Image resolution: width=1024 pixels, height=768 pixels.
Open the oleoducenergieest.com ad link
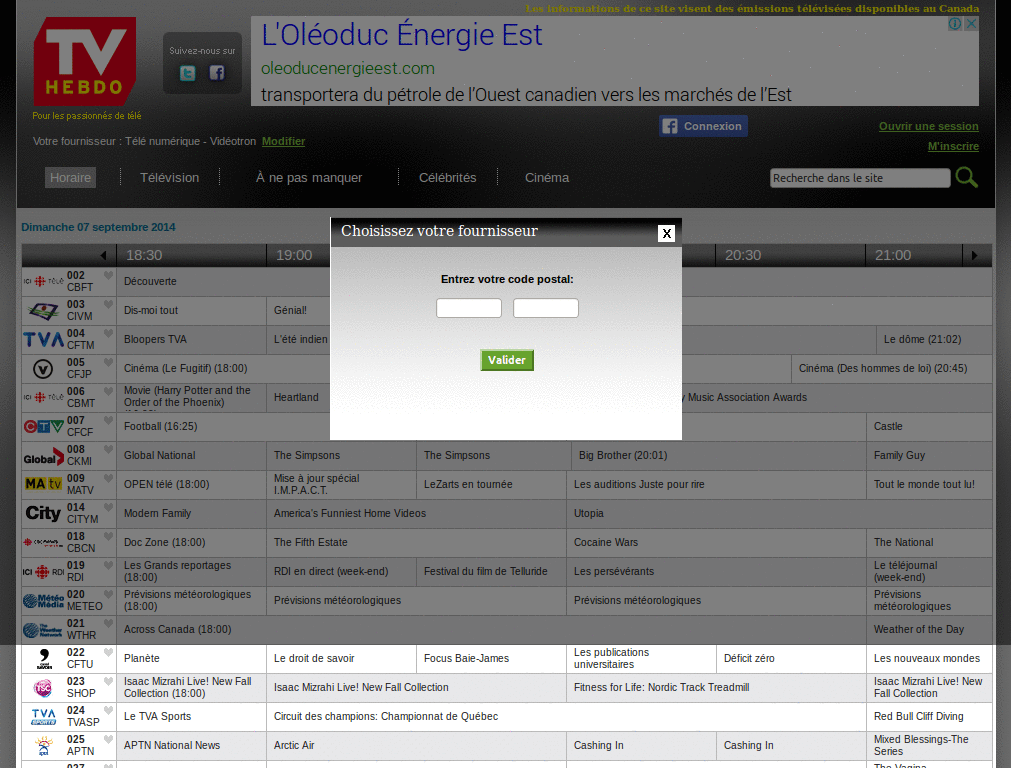tap(348, 69)
